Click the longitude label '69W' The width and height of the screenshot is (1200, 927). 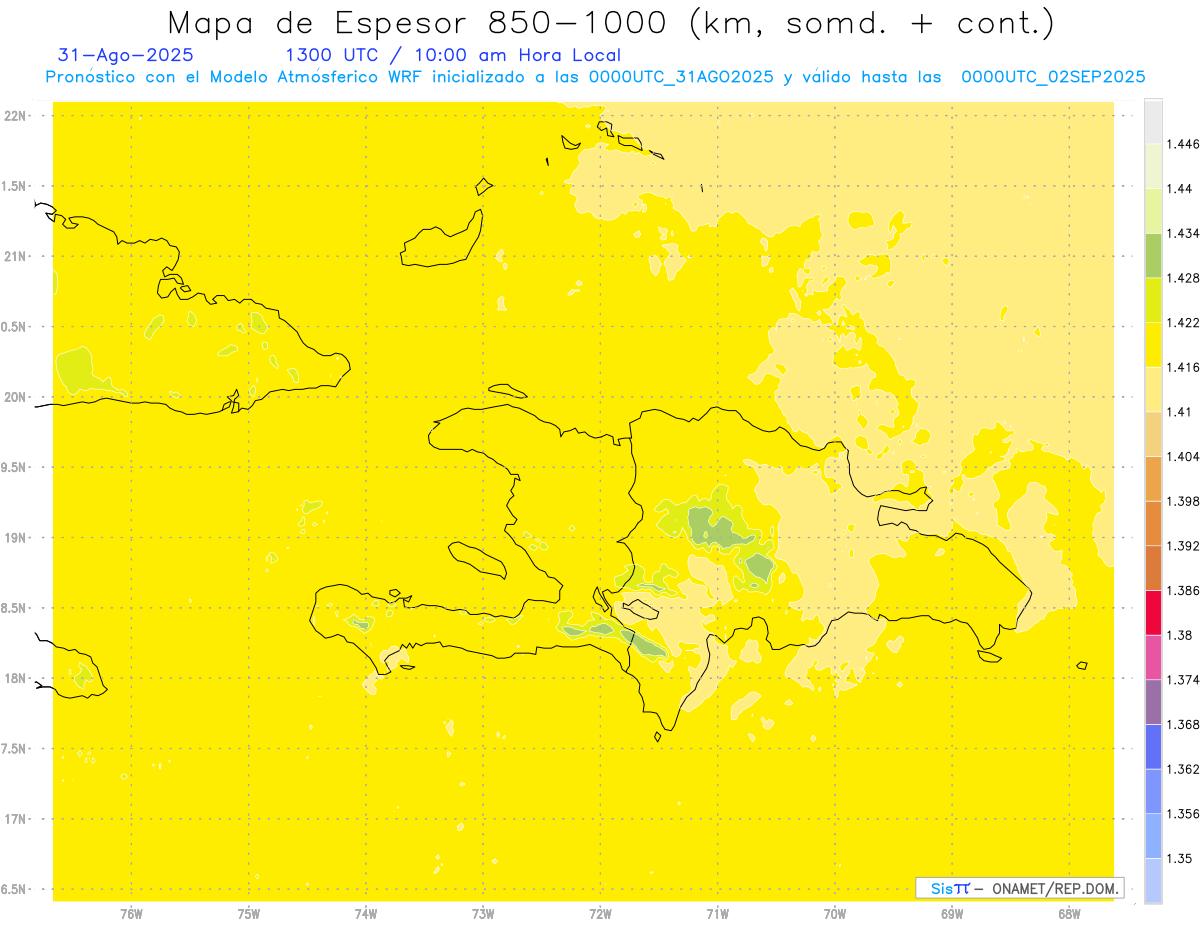(x=952, y=914)
